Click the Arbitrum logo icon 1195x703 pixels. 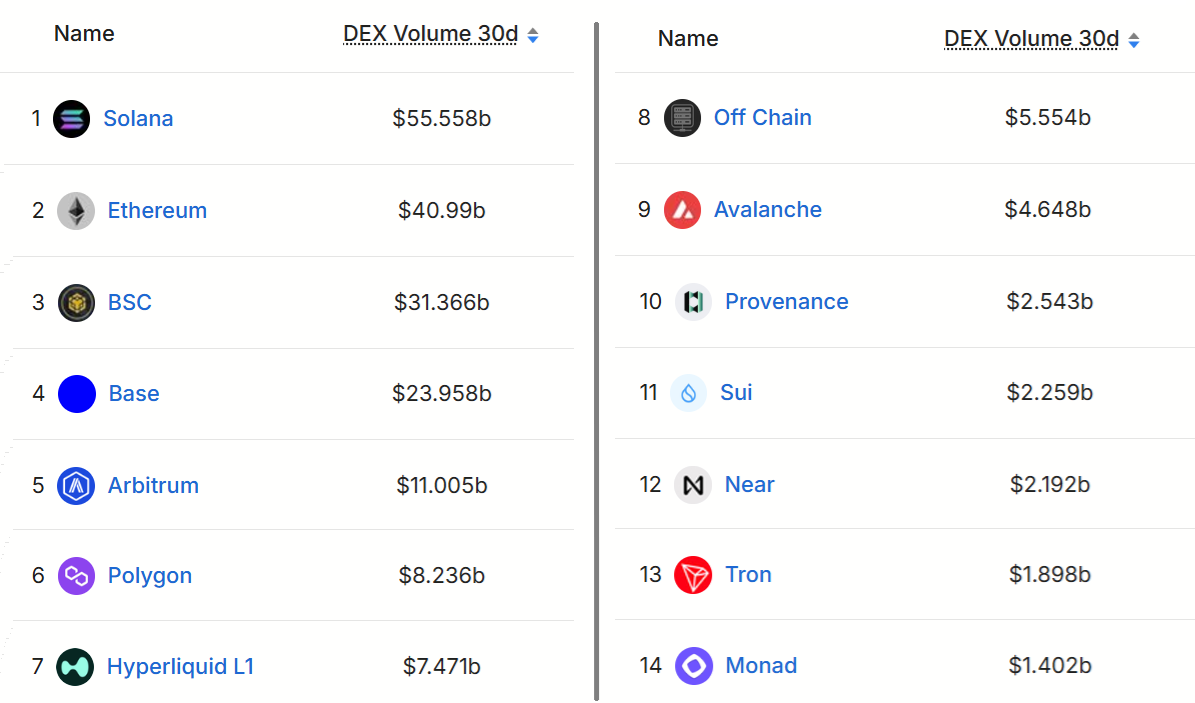(76, 486)
